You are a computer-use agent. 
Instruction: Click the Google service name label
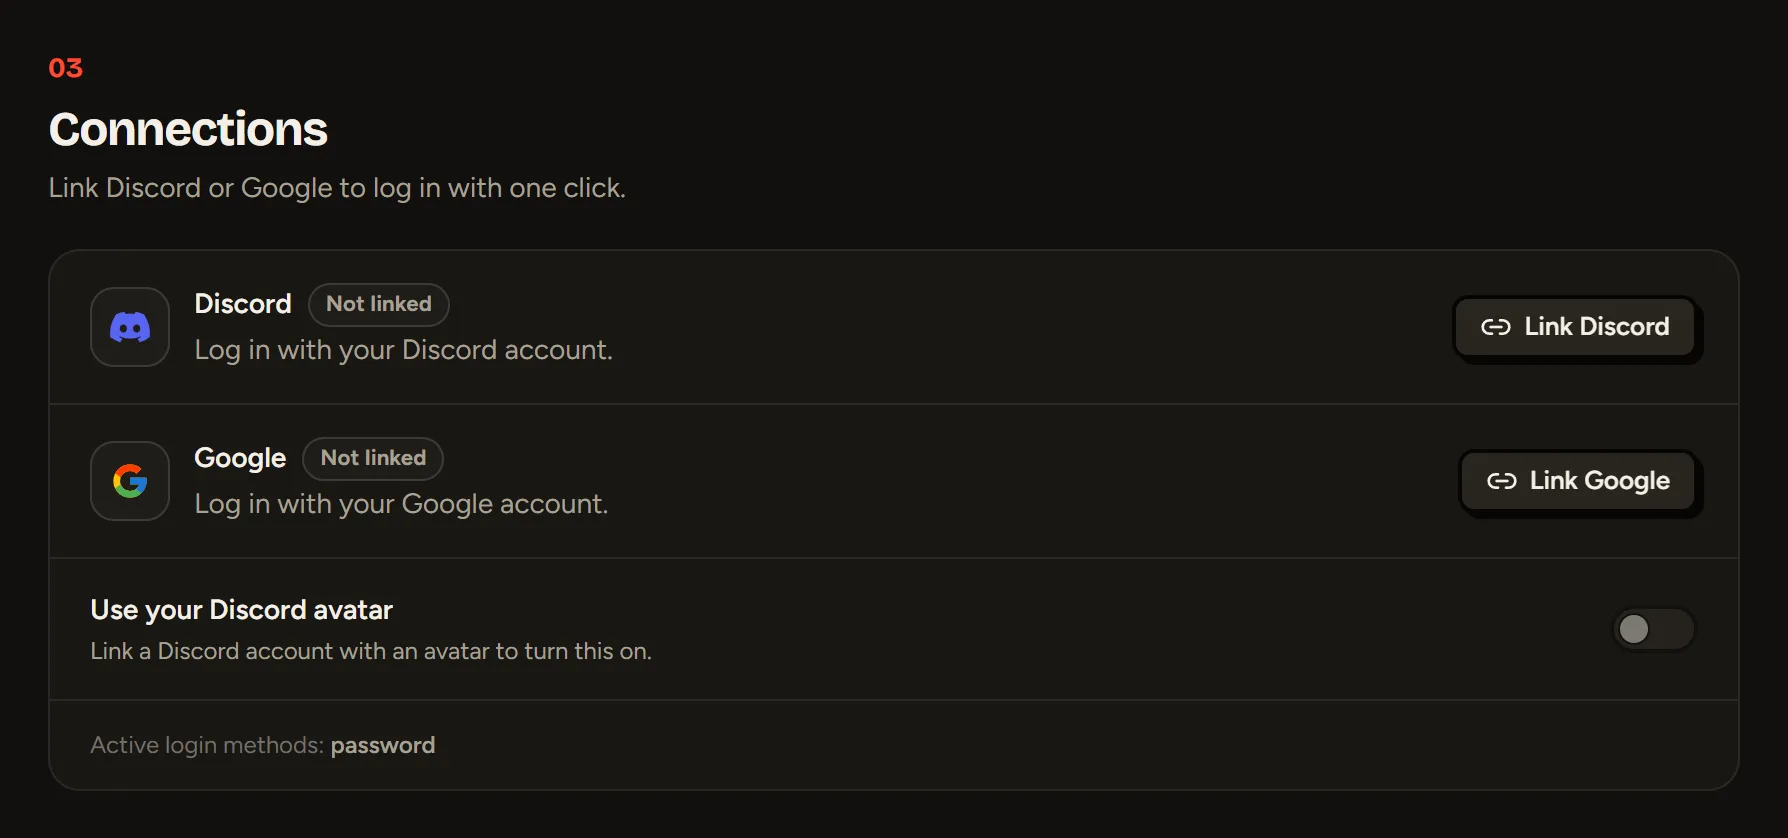[x=240, y=458]
